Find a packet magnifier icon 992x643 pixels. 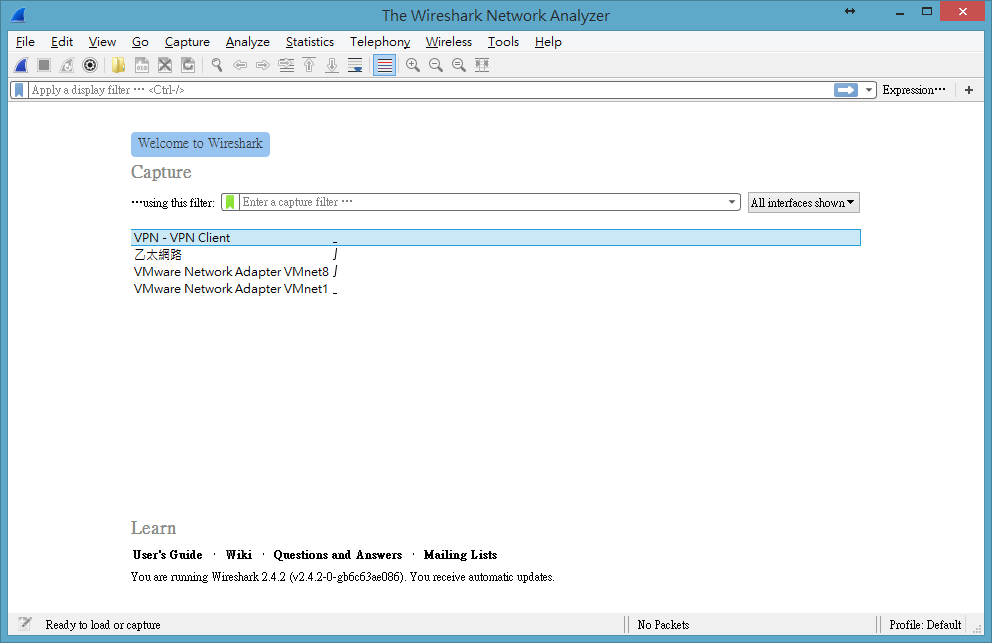click(217, 65)
